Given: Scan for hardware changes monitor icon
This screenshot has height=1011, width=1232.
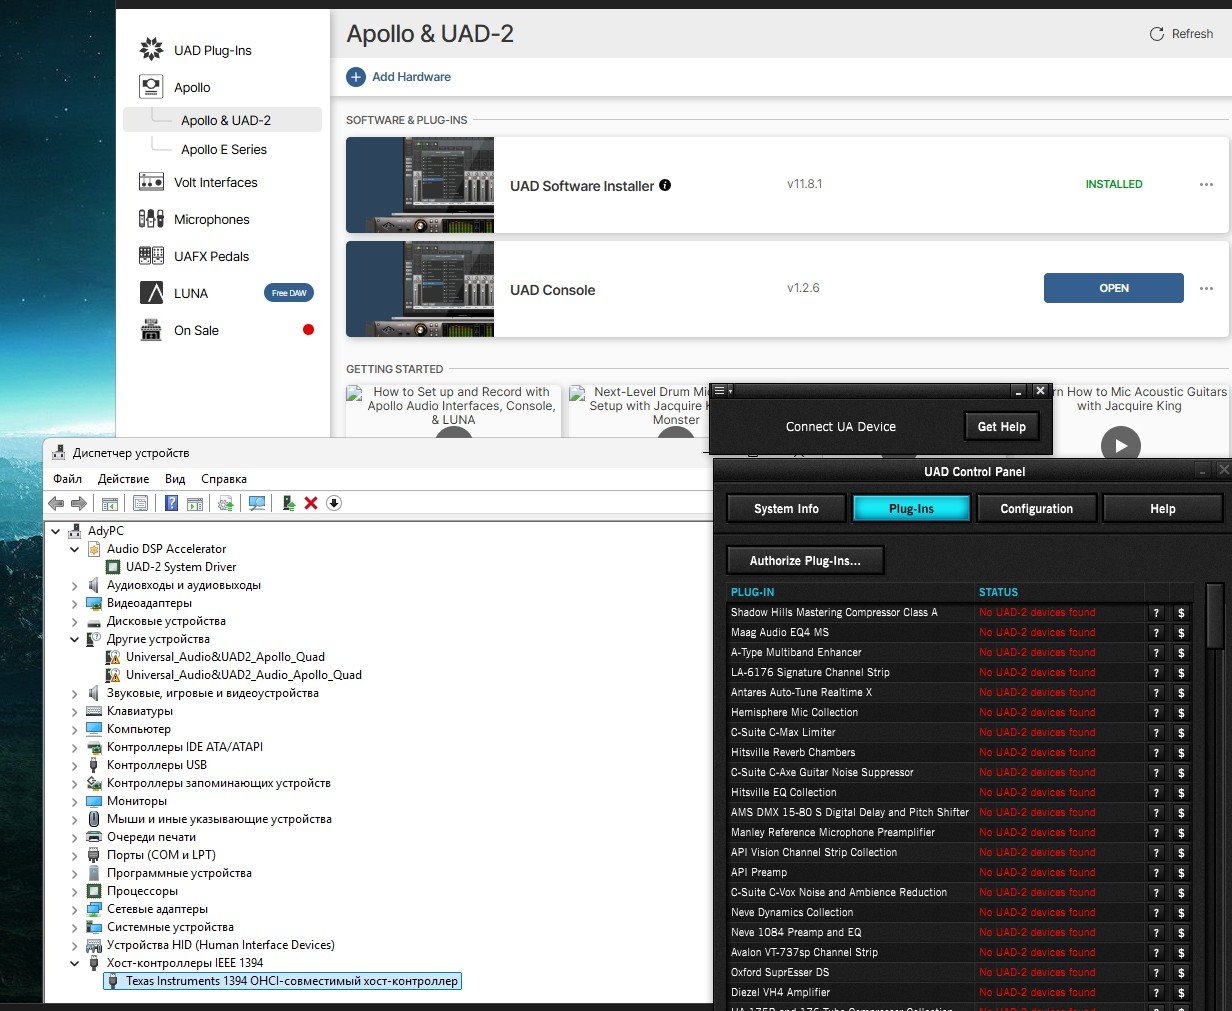Looking at the screenshot, I should (x=257, y=503).
